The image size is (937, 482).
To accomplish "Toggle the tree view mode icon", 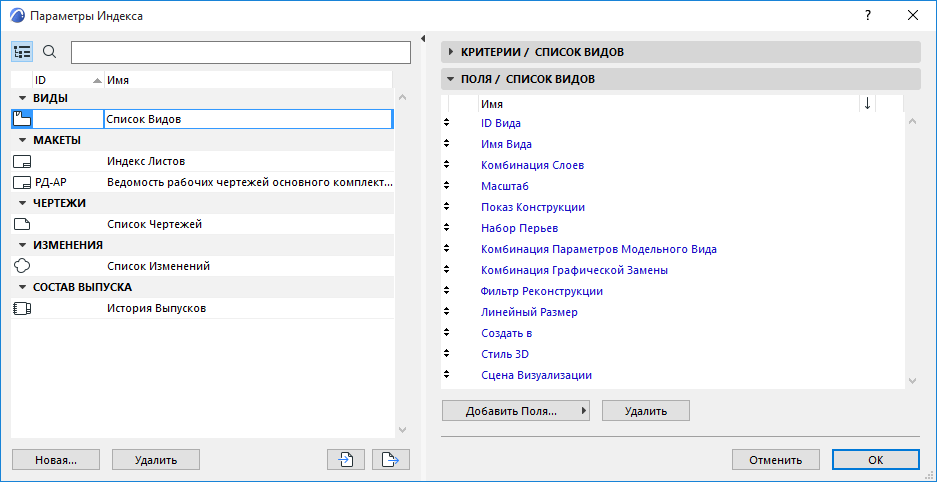I will tap(22, 52).
